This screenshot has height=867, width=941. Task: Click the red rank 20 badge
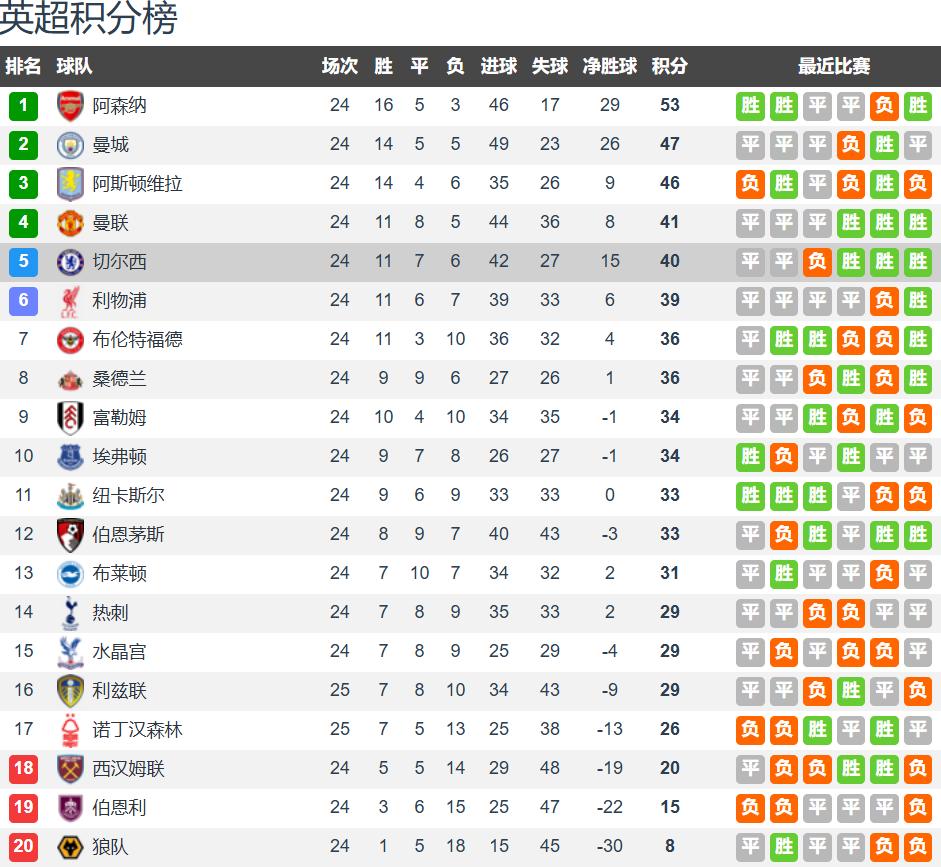pos(24,847)
